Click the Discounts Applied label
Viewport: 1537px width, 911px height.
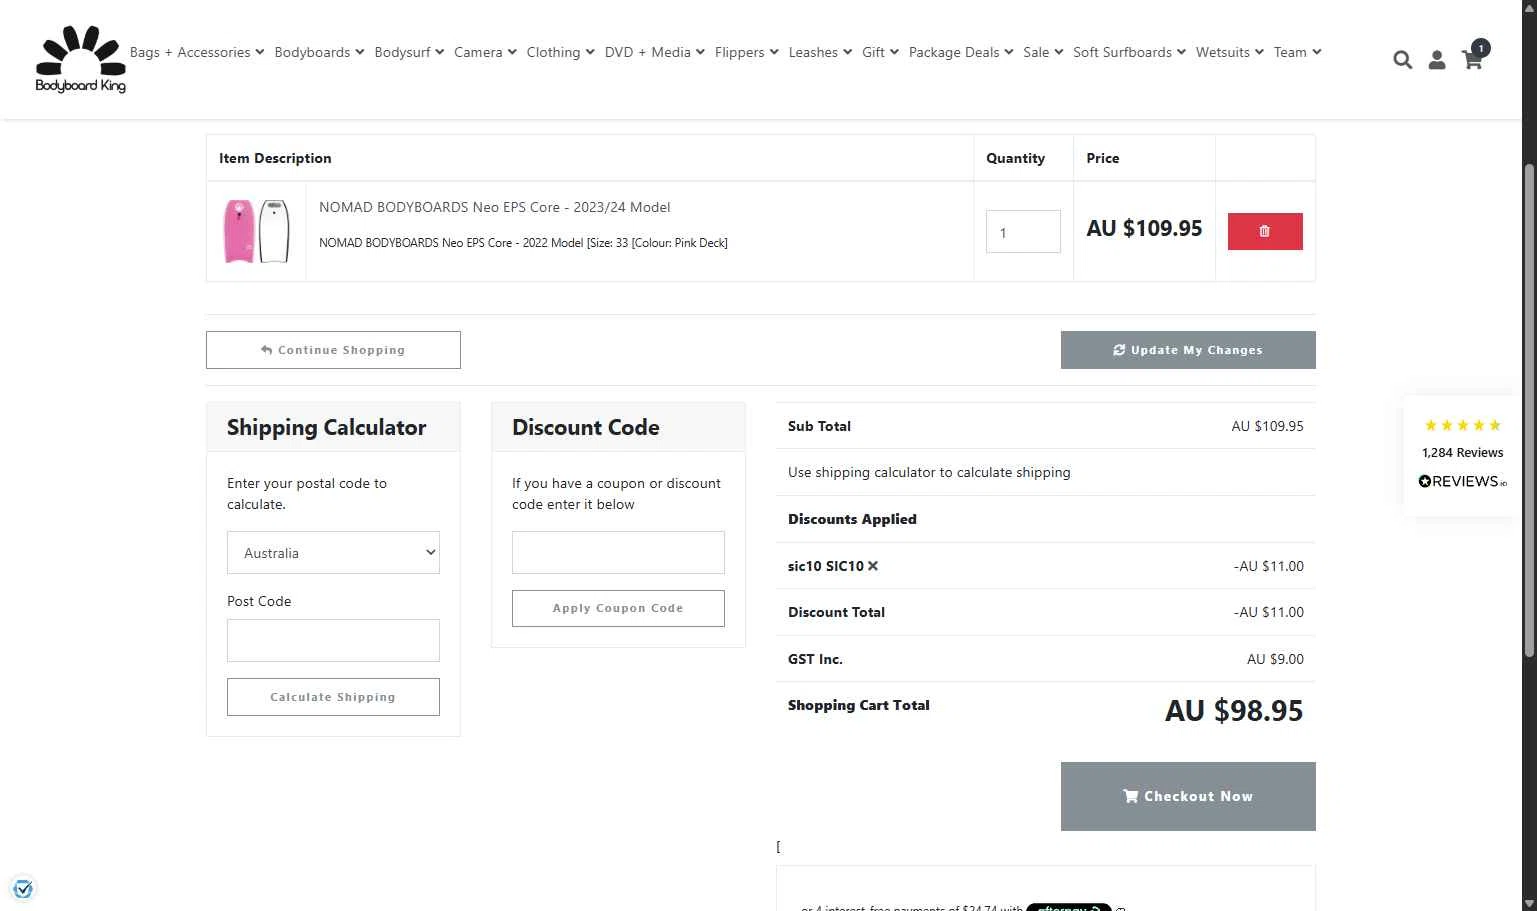click(852, 519)
